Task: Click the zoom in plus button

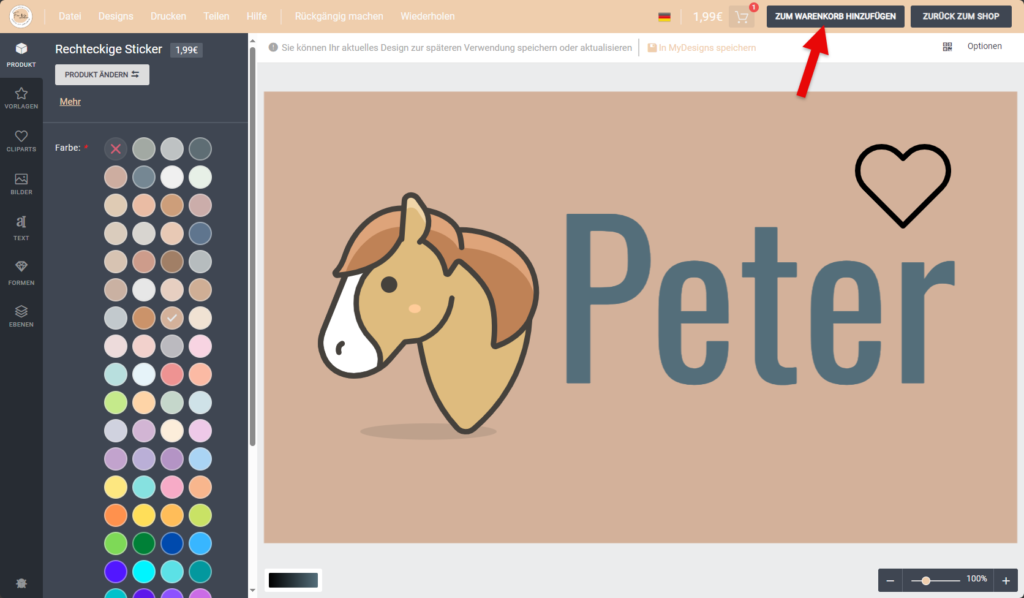Action: (1005, 580)
